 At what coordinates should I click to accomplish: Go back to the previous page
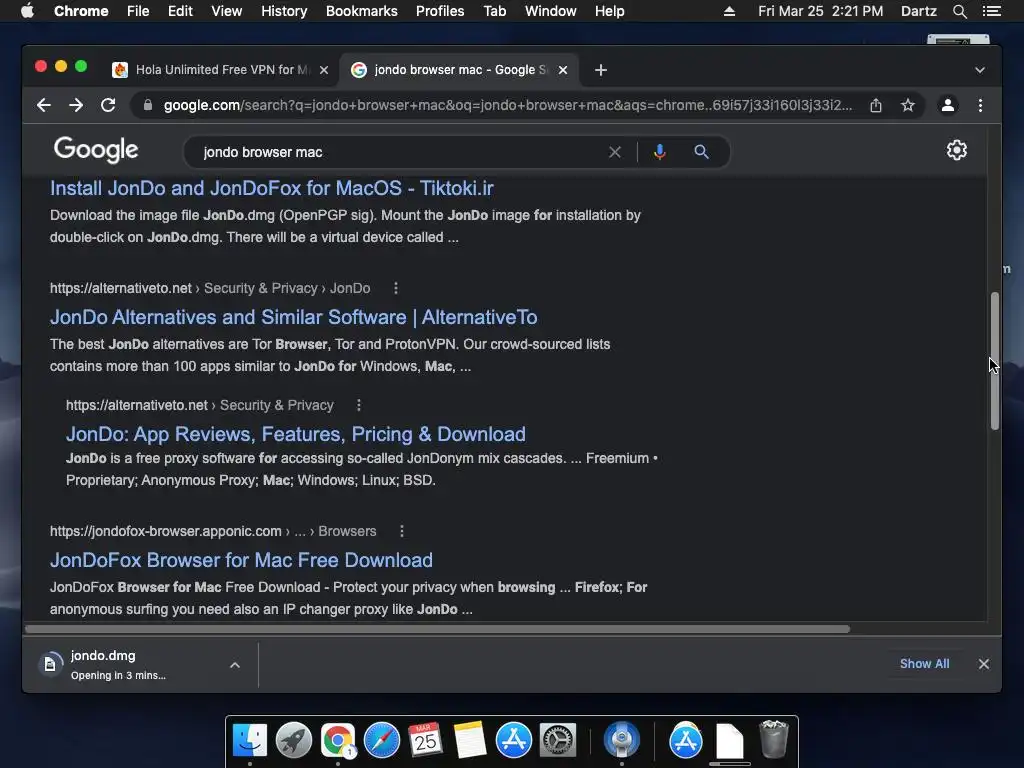click(44, 105)
